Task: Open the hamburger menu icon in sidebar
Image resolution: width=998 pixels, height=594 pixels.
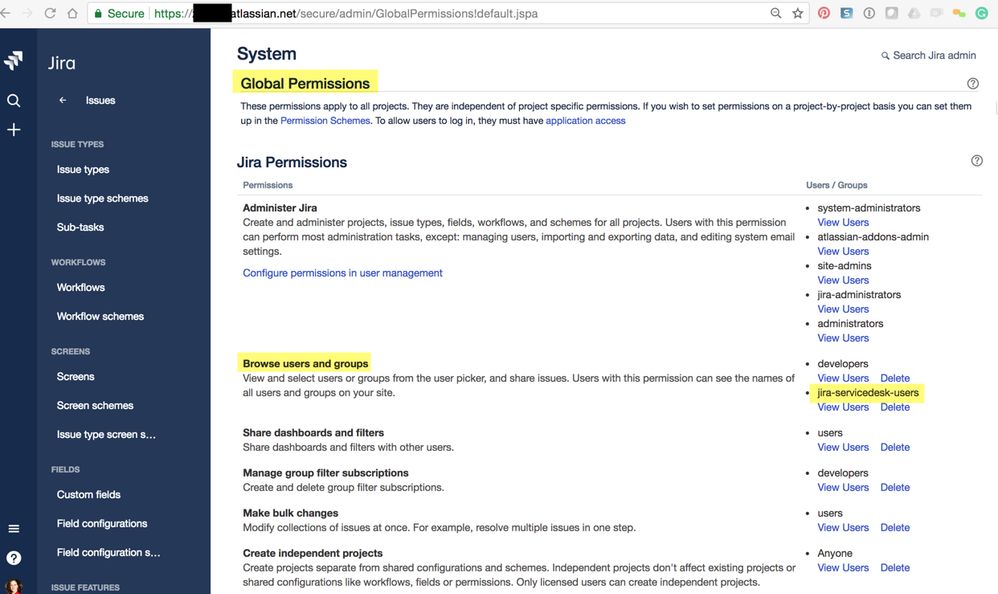Action: click(13, 528)
